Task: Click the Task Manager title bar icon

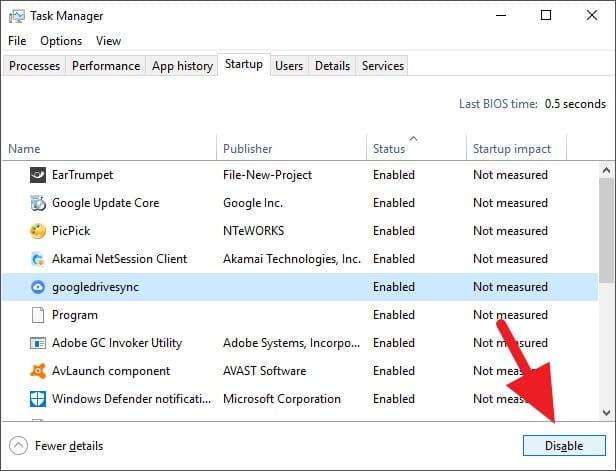Action: tap(17, 16)
